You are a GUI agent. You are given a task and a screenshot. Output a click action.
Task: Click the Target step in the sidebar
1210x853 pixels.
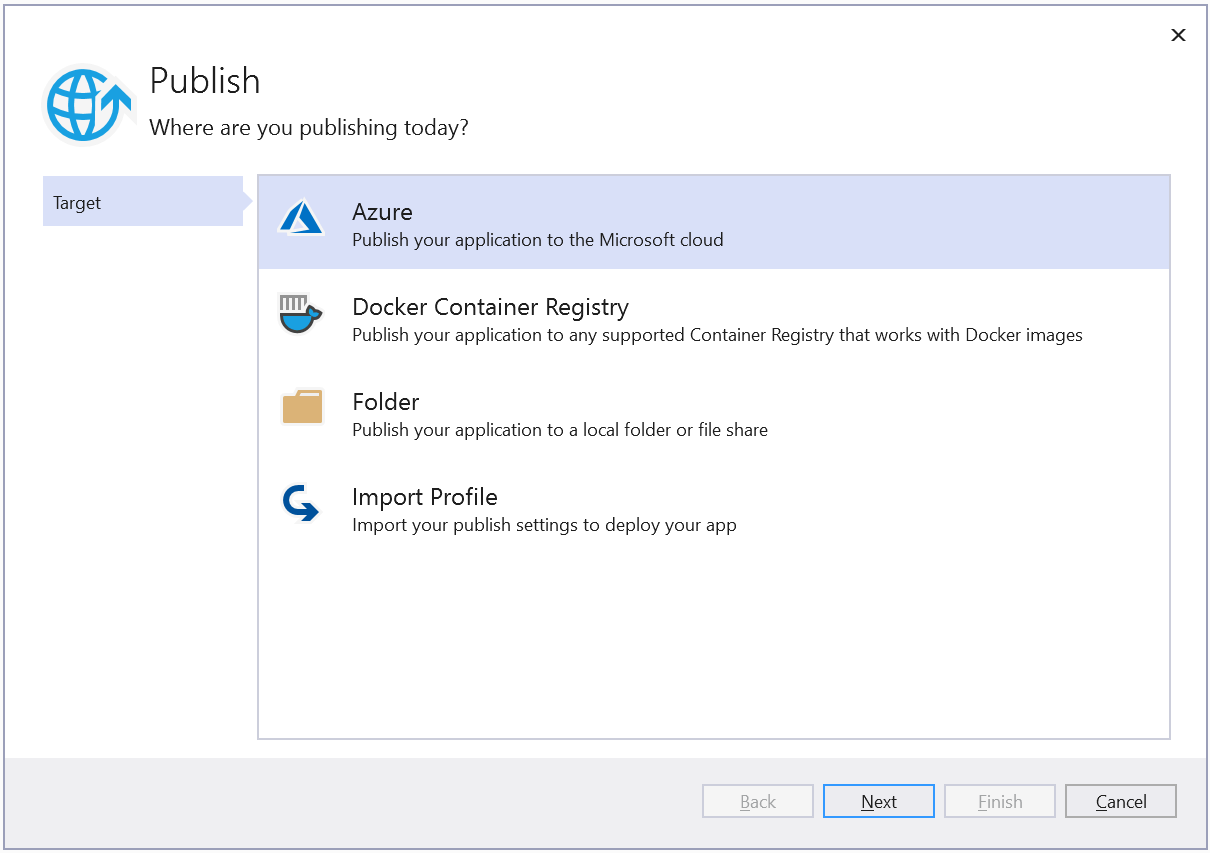click(x=77, y=201)
